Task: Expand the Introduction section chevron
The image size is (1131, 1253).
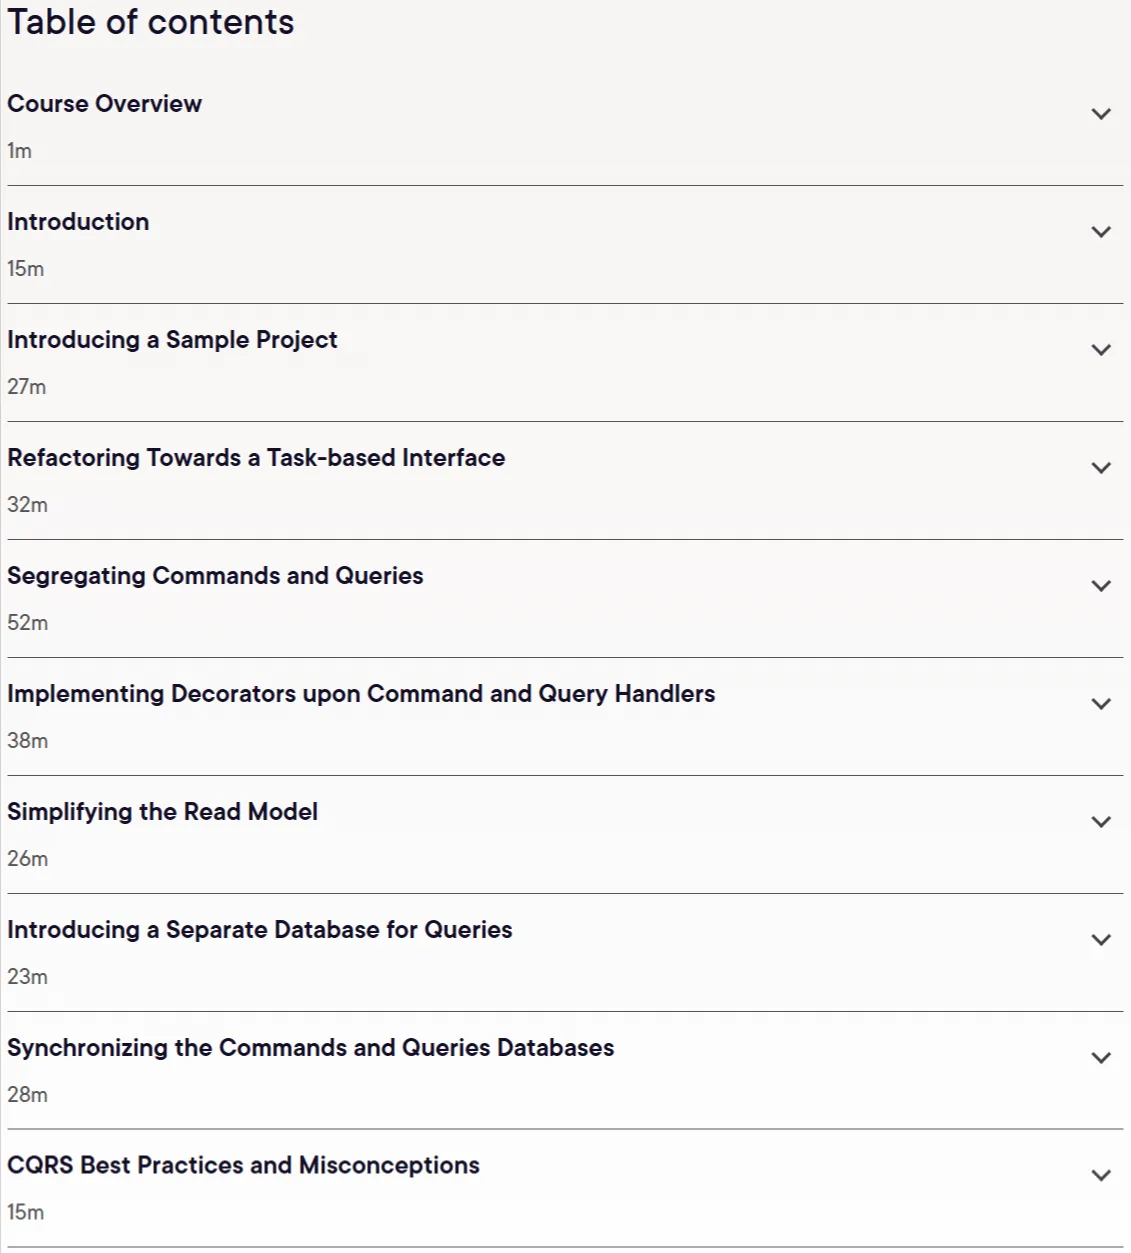Action: pos(1101,232)
